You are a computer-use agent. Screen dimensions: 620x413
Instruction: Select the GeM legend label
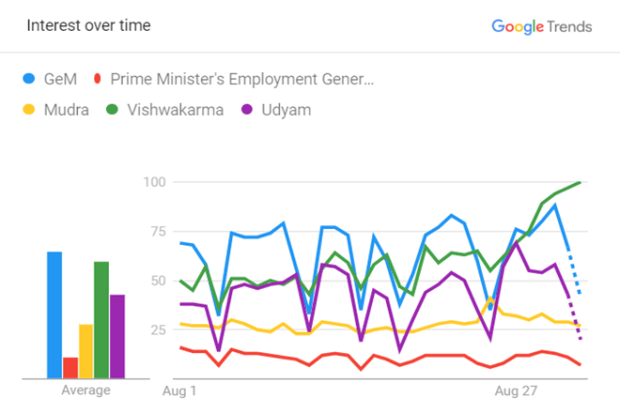[62, 78]
